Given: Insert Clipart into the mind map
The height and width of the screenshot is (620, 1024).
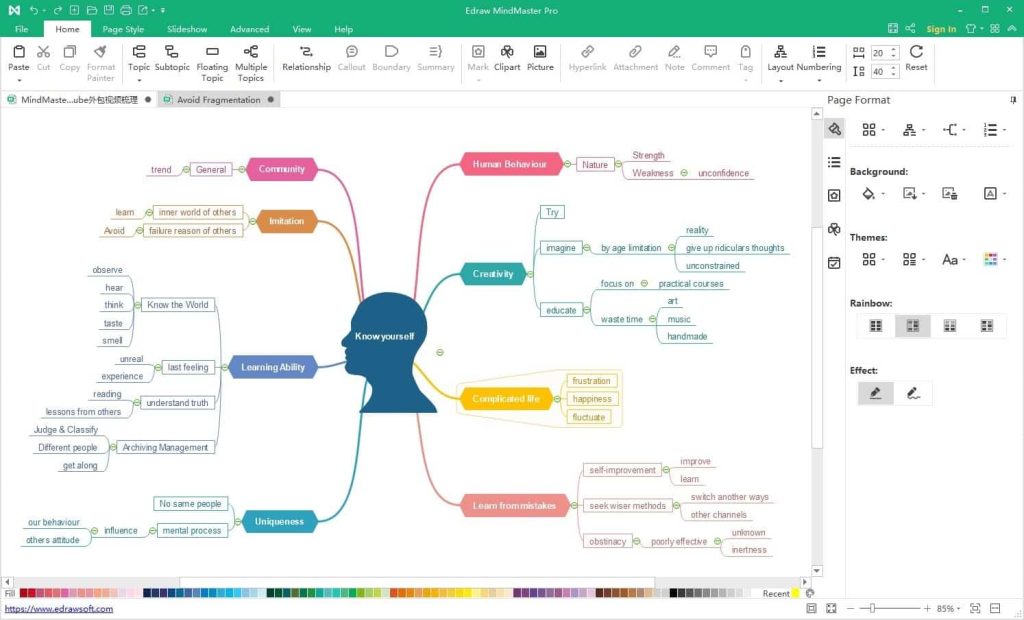Looking at the screenshot, I should 507,57.
